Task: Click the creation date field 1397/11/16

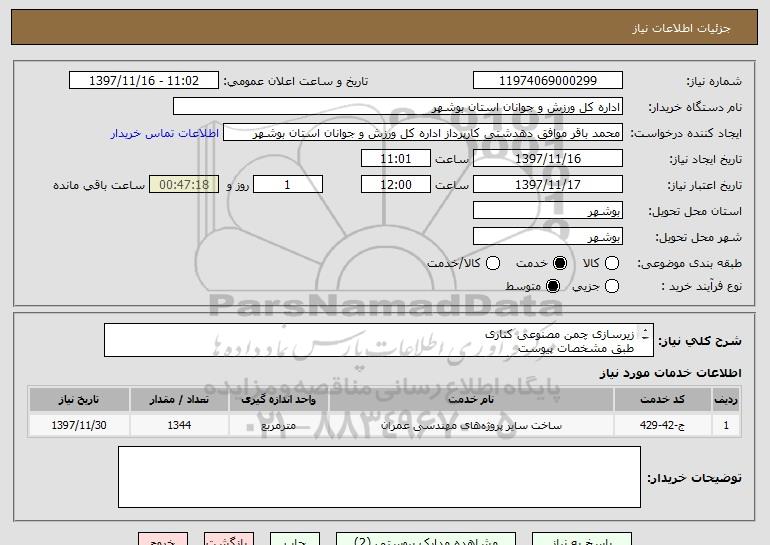Action: pyautogui.click(x=548, y=159)
